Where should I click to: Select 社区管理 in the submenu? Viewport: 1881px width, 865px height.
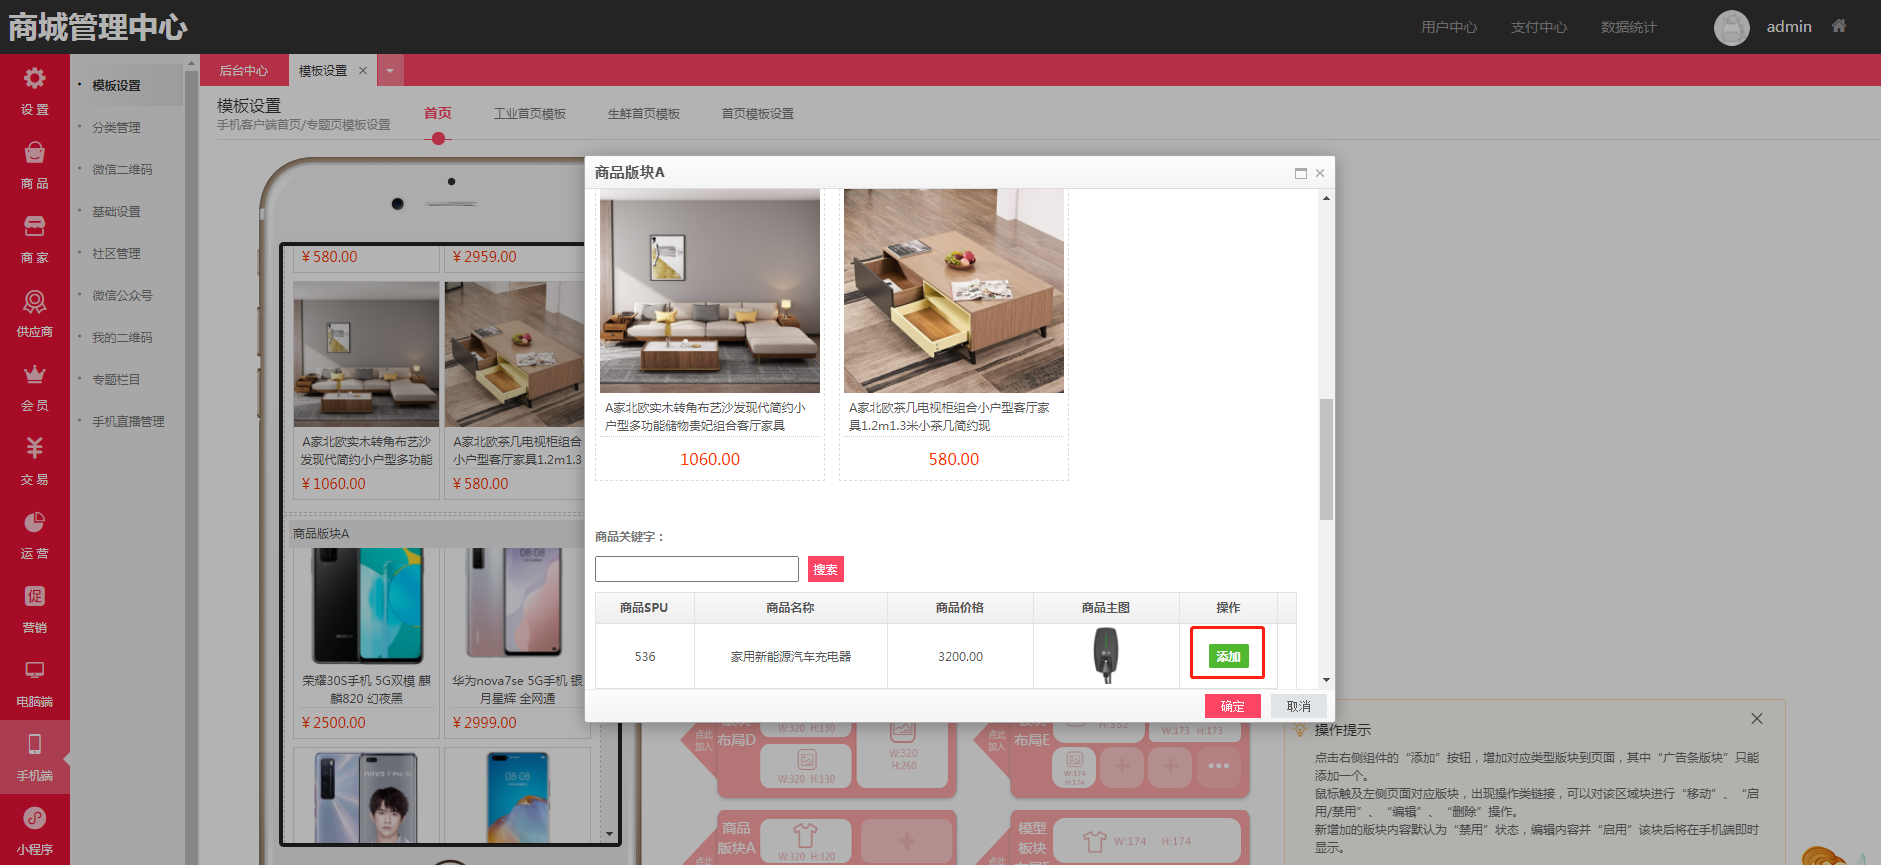pos(117,253)
